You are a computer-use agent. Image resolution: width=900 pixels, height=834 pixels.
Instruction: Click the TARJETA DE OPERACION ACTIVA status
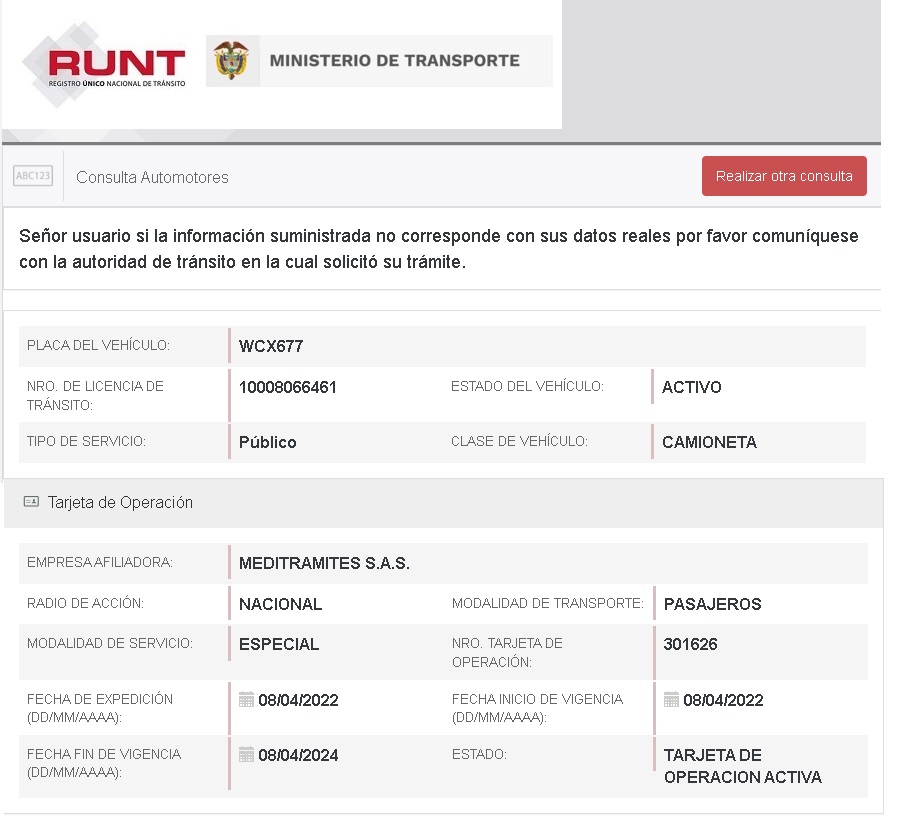[x=742, y=766]
